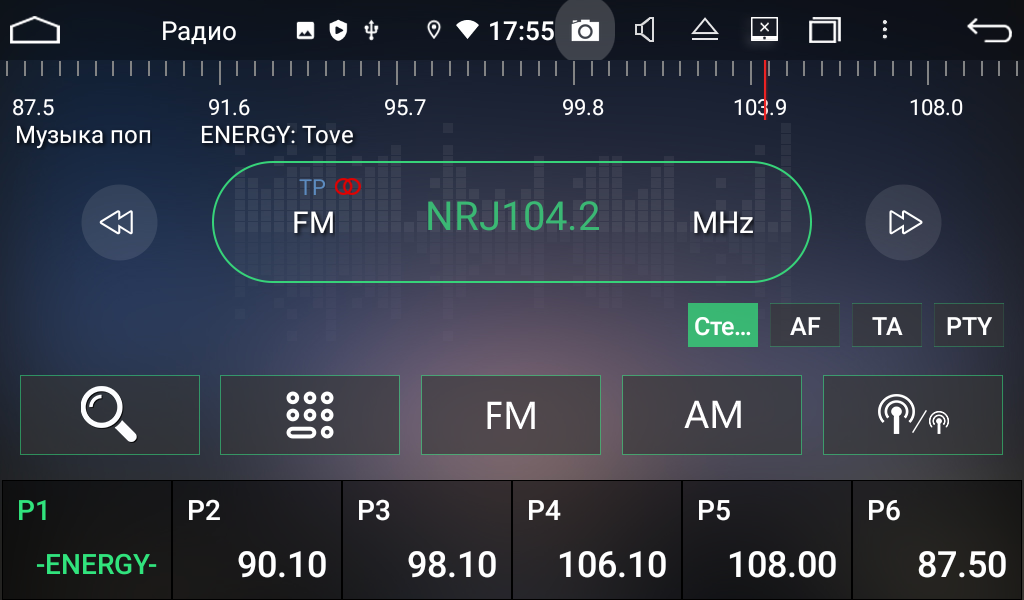Select preset P4 106.10
Image resolution: width=1024 pixels, height=600 pixels.
597,540
